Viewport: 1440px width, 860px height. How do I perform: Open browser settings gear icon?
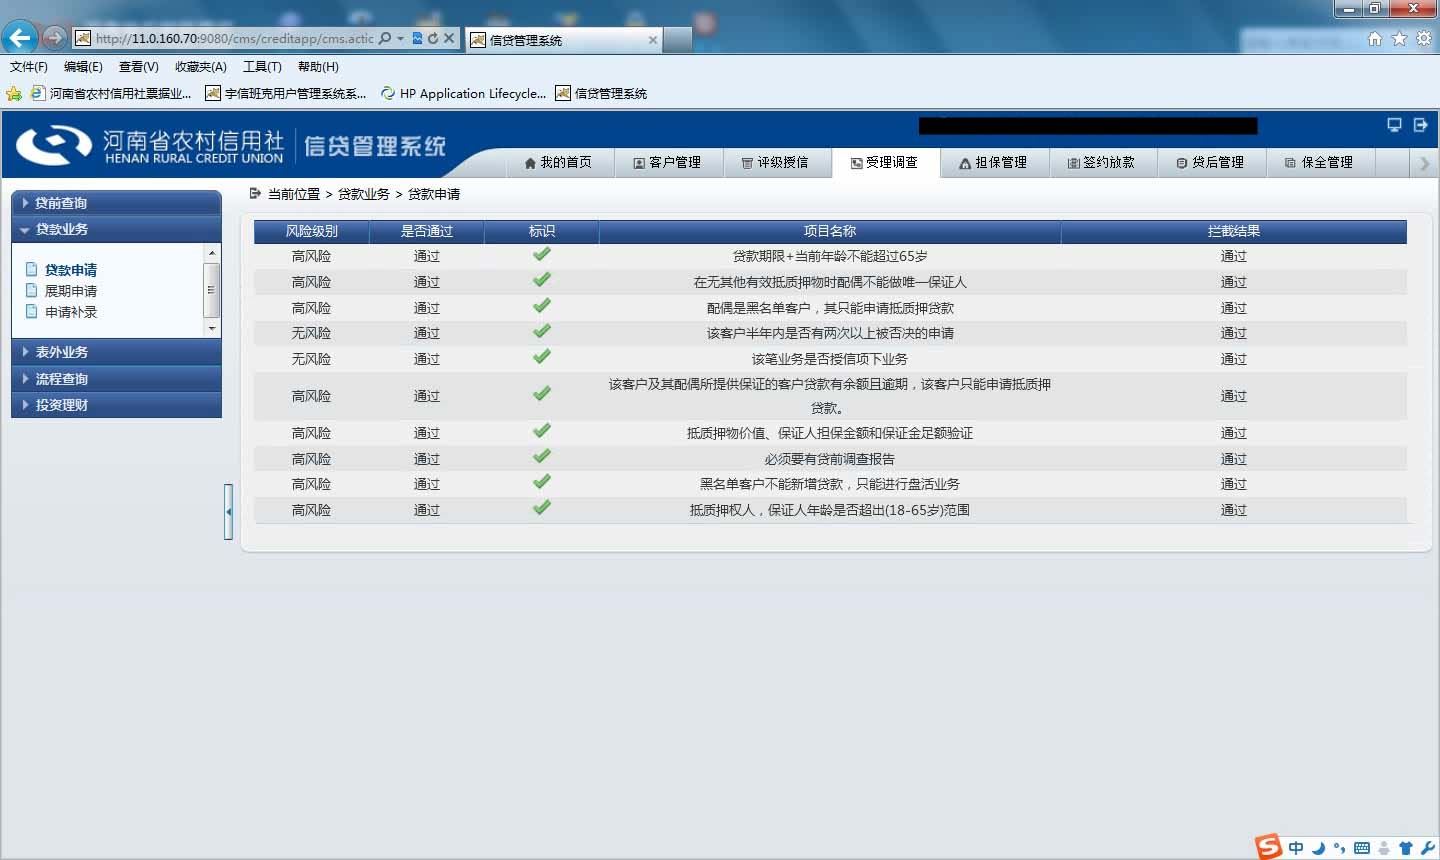1423,39
